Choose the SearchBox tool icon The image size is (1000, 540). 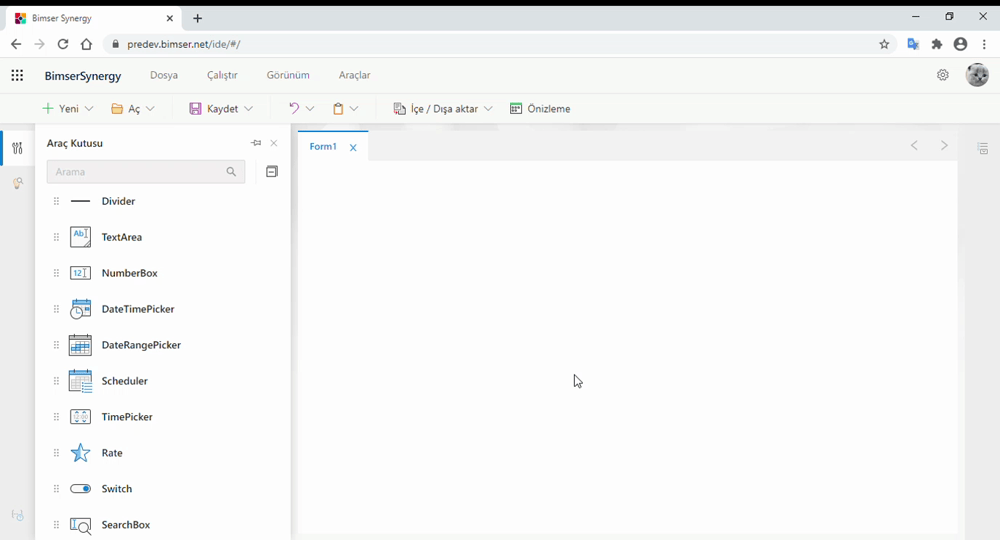(81, 525)
